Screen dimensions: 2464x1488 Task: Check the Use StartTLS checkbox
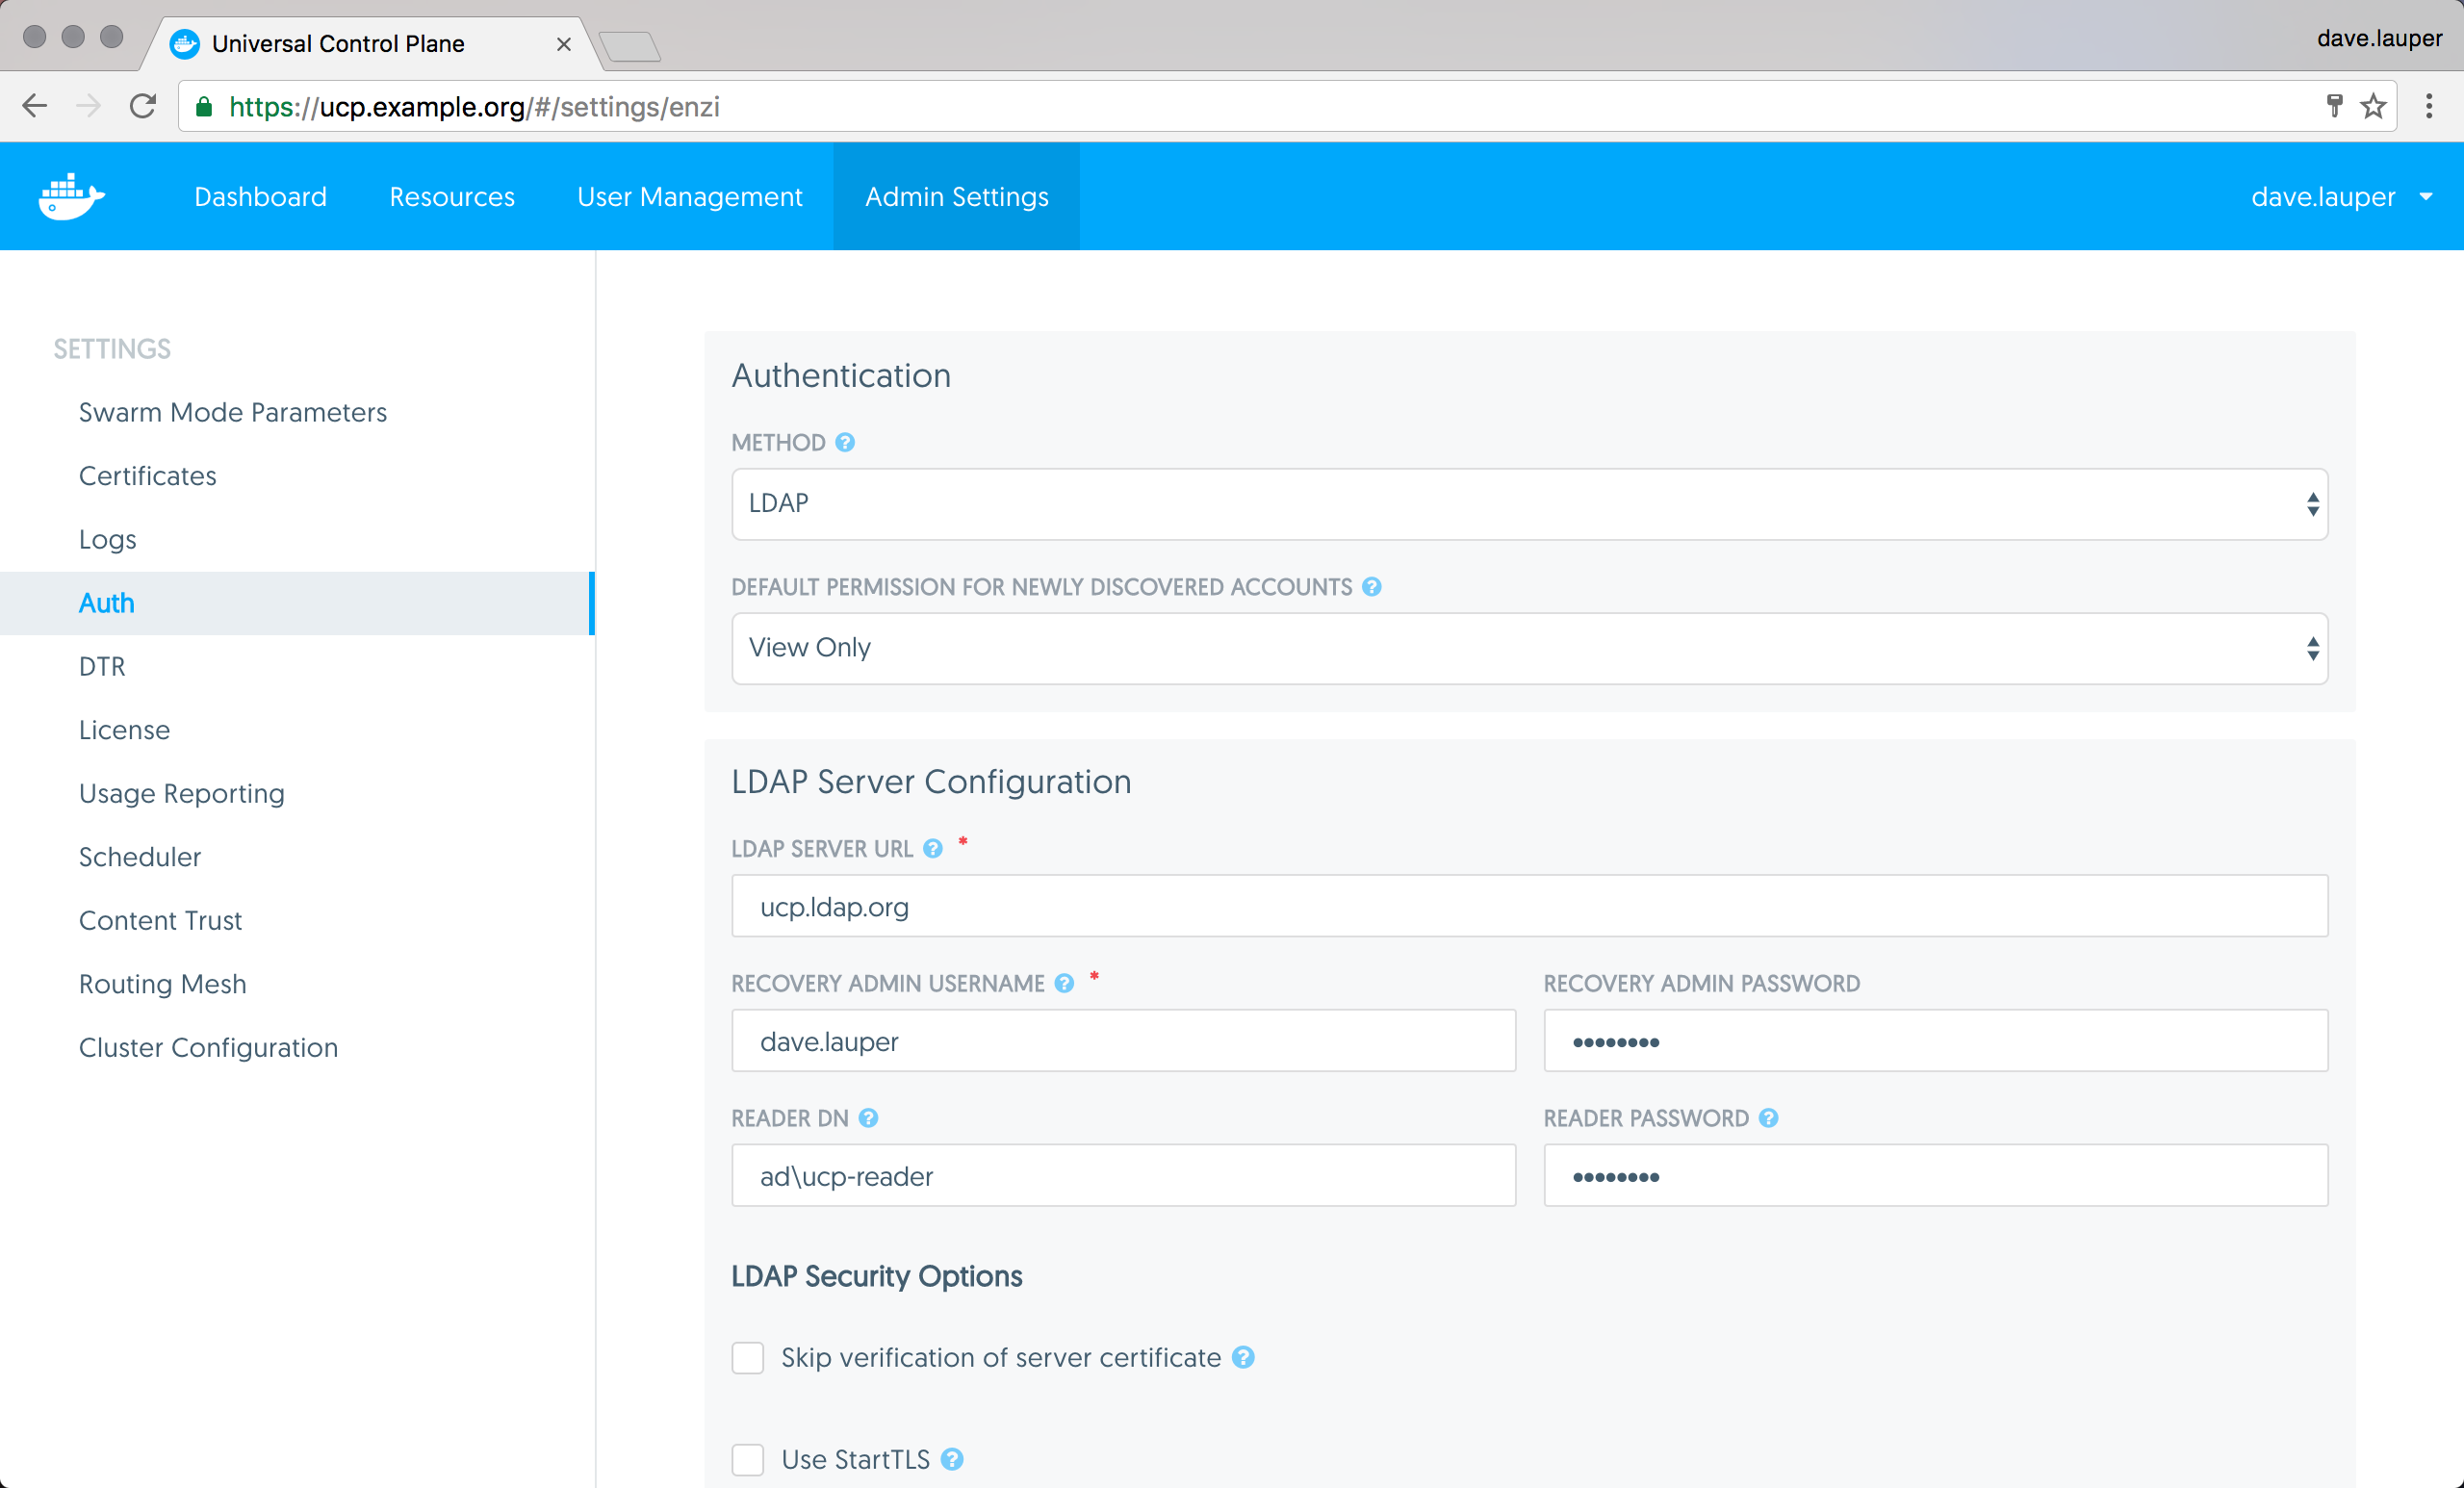747,1459
